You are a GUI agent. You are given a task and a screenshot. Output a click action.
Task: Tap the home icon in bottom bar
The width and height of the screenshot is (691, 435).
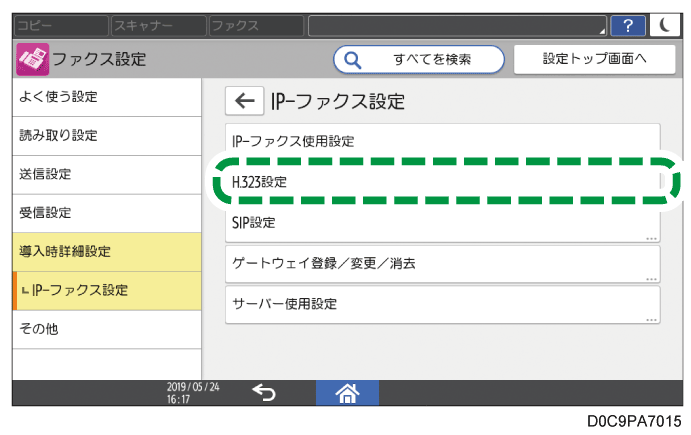click(347, 393)
